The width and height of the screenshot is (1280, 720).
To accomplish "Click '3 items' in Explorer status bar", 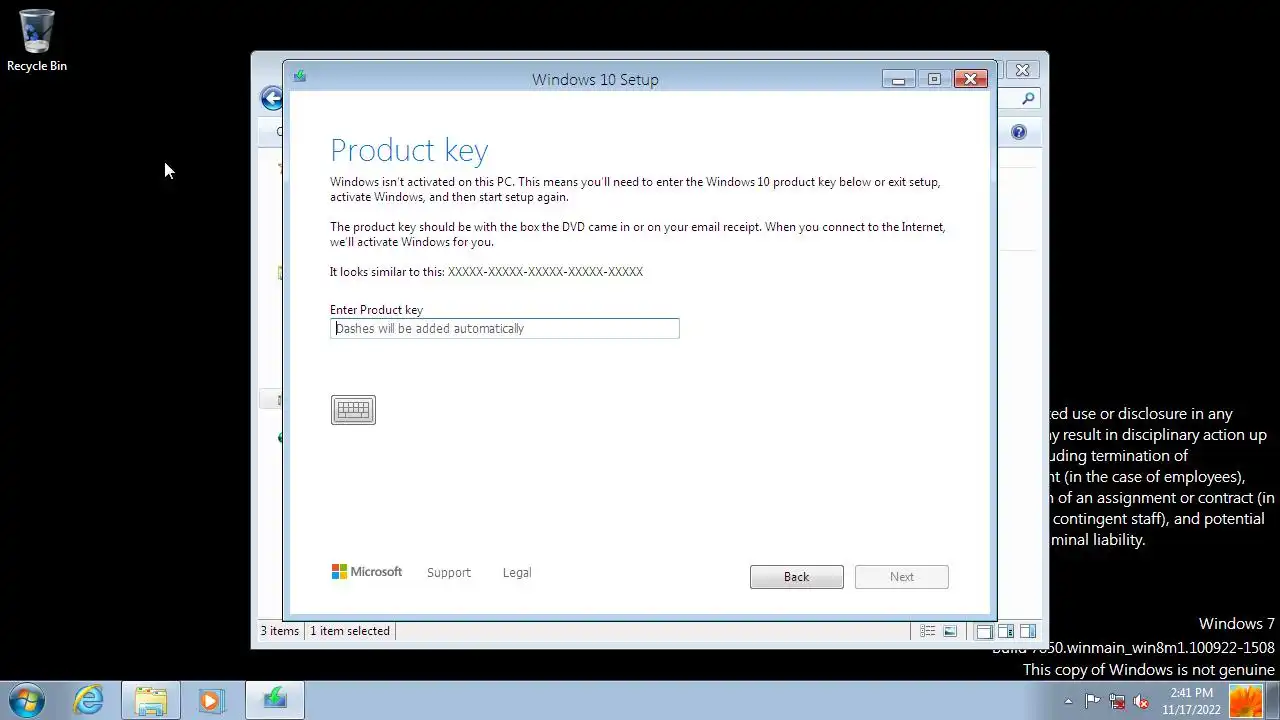I will tap(280, 631).
